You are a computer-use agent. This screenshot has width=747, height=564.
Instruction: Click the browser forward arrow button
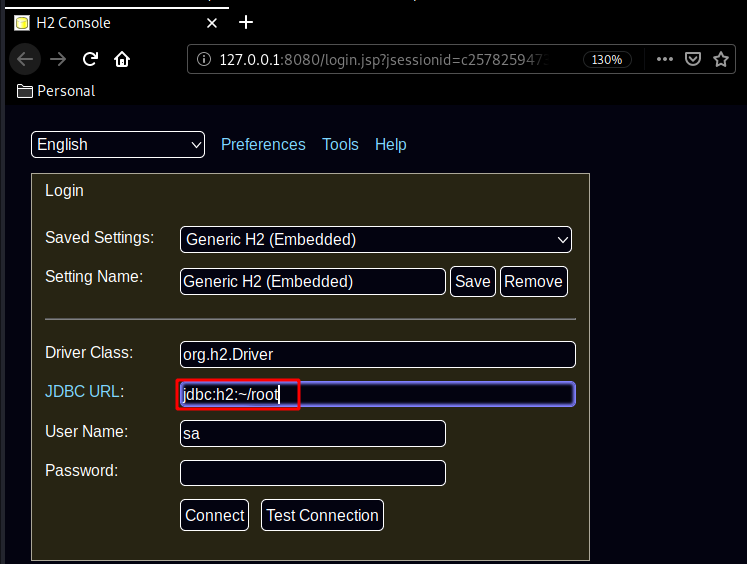[x=58, y=59]
